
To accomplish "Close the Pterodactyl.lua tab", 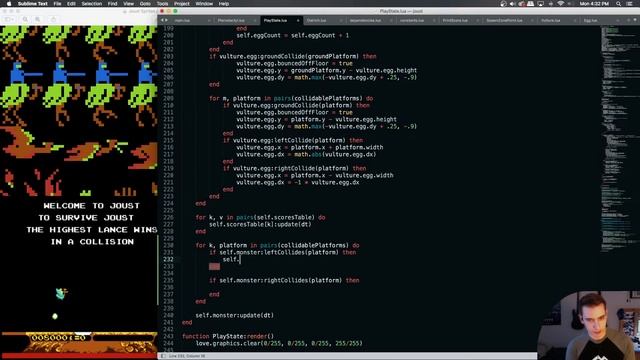I will (x=255, y=20).
